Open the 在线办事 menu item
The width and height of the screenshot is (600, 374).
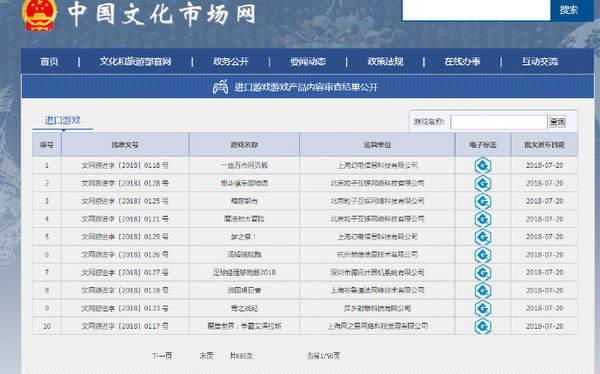462,61
